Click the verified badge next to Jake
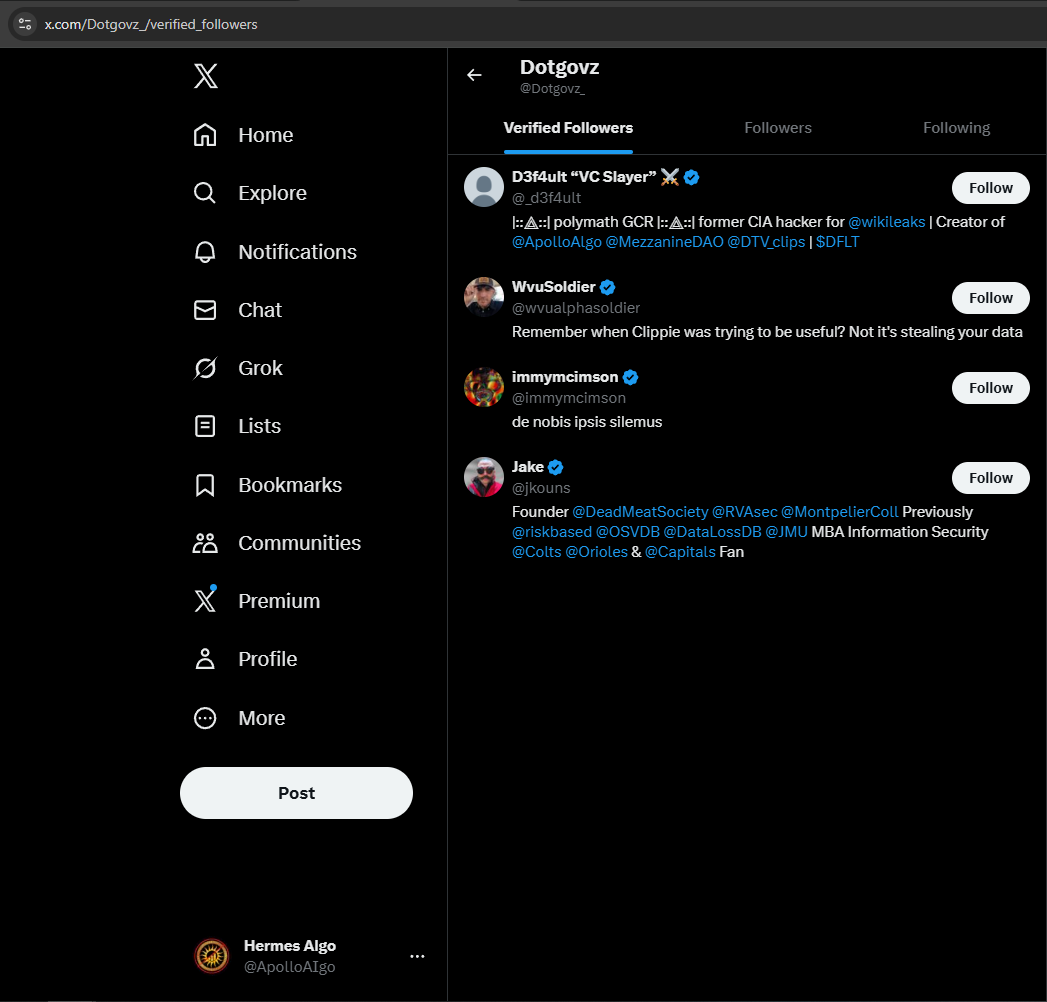The height and width of the screenshot is (1002, 1047). click(556, 466)
